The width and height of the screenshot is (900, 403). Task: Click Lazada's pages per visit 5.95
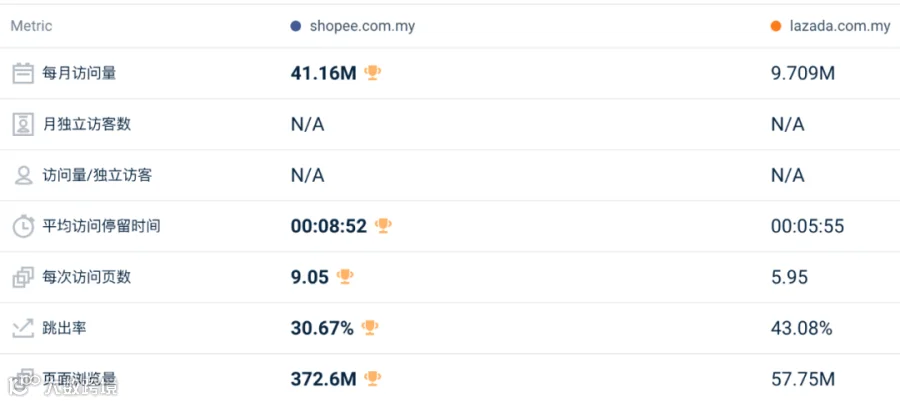790,277
